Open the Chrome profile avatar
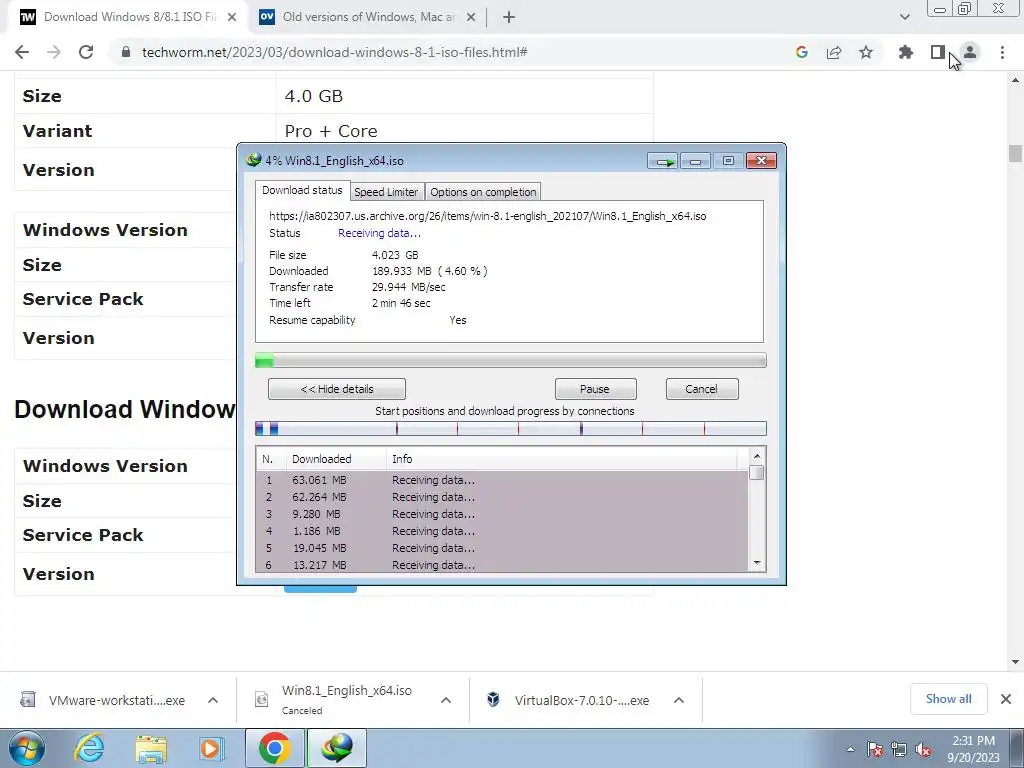The height and width of the screenshot is (768, 1024). [970, 52]
